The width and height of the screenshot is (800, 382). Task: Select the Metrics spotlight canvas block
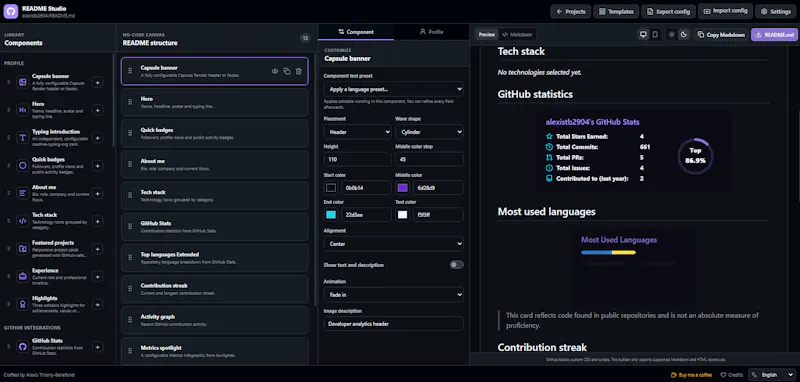coord(215,351)
